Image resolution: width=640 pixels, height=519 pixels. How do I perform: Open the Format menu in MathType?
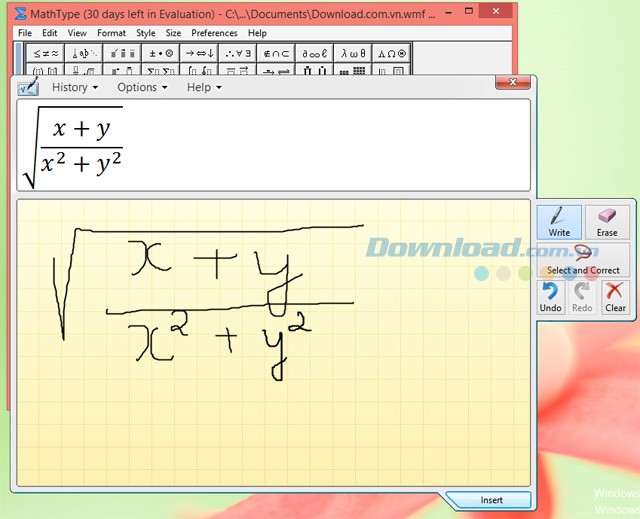(111, 33)
